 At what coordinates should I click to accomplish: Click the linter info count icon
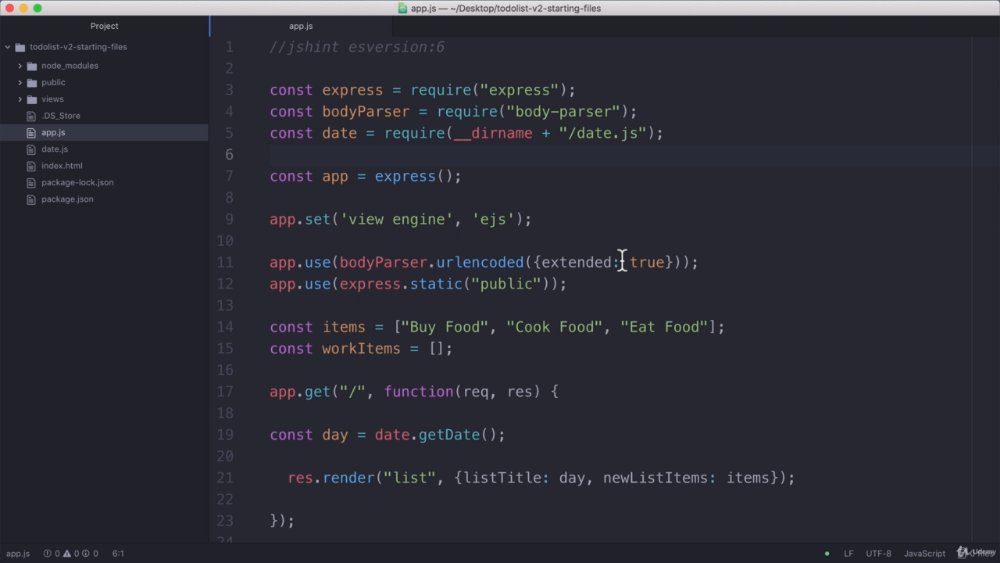(85, 553)
